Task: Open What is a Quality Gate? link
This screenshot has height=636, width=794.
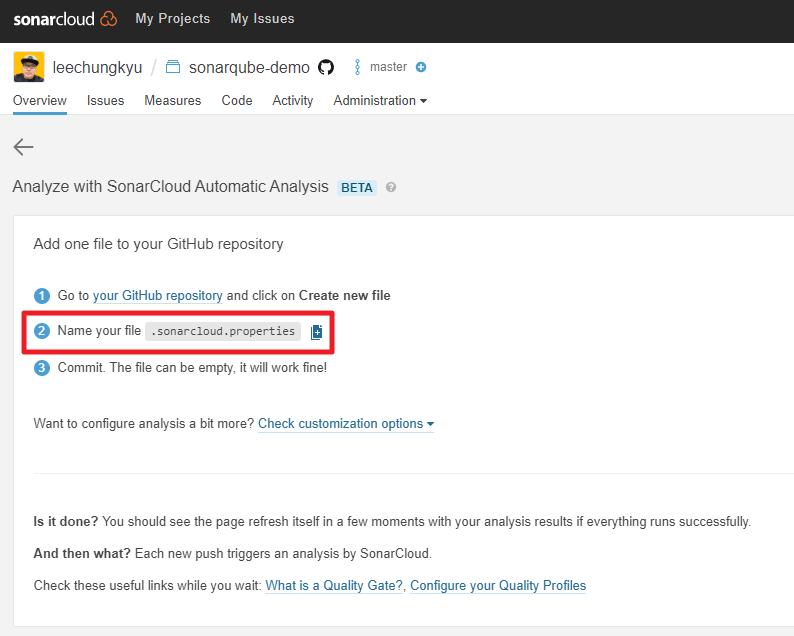Action: [x=334, y=585]
